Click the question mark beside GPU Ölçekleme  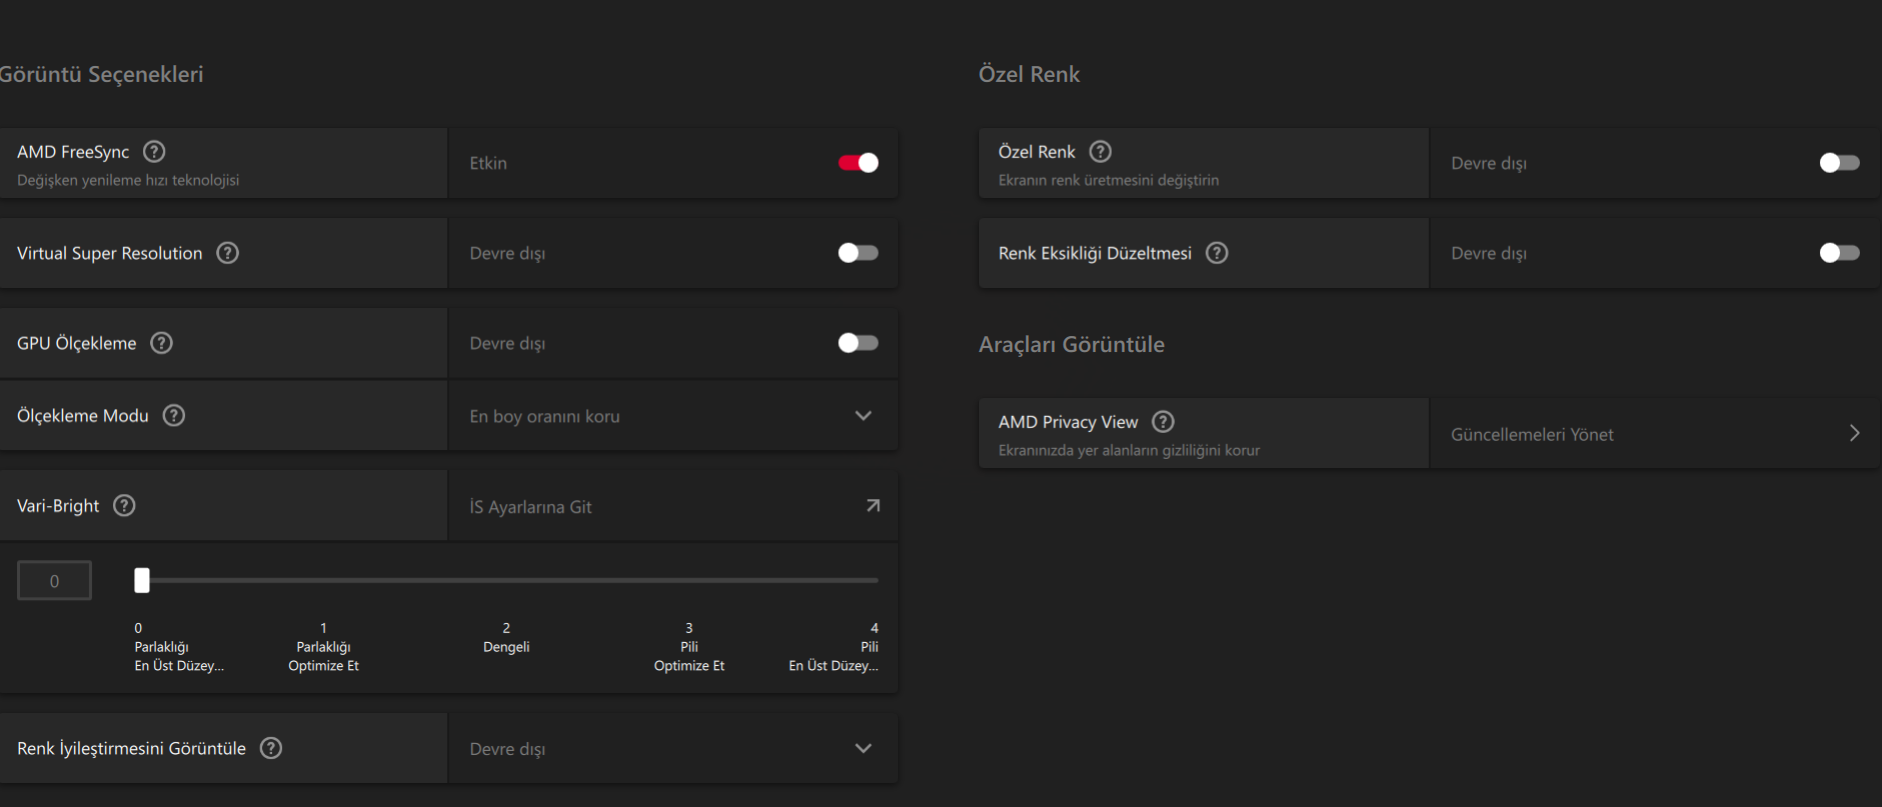pos(161,343)
